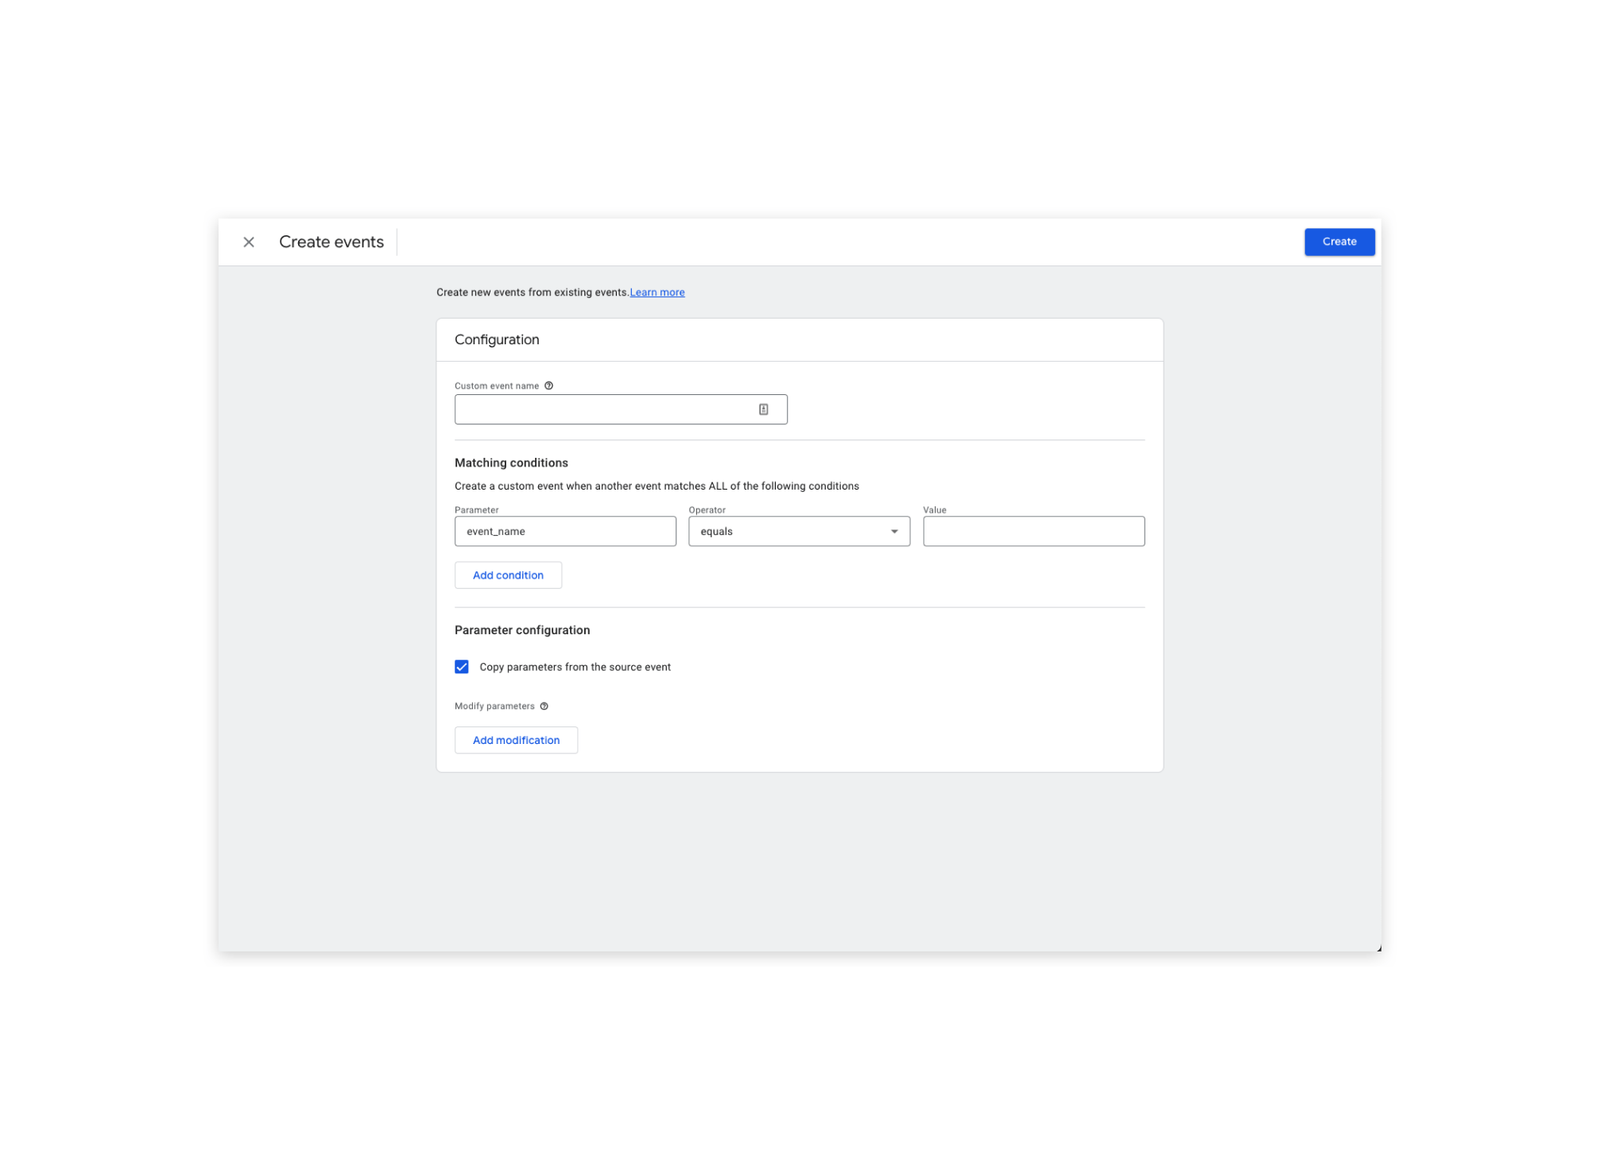Click the suggestions icon inside event name field
This screenshot has width=1600, height=1170.
pyautogui.click(x=763, y=409)
